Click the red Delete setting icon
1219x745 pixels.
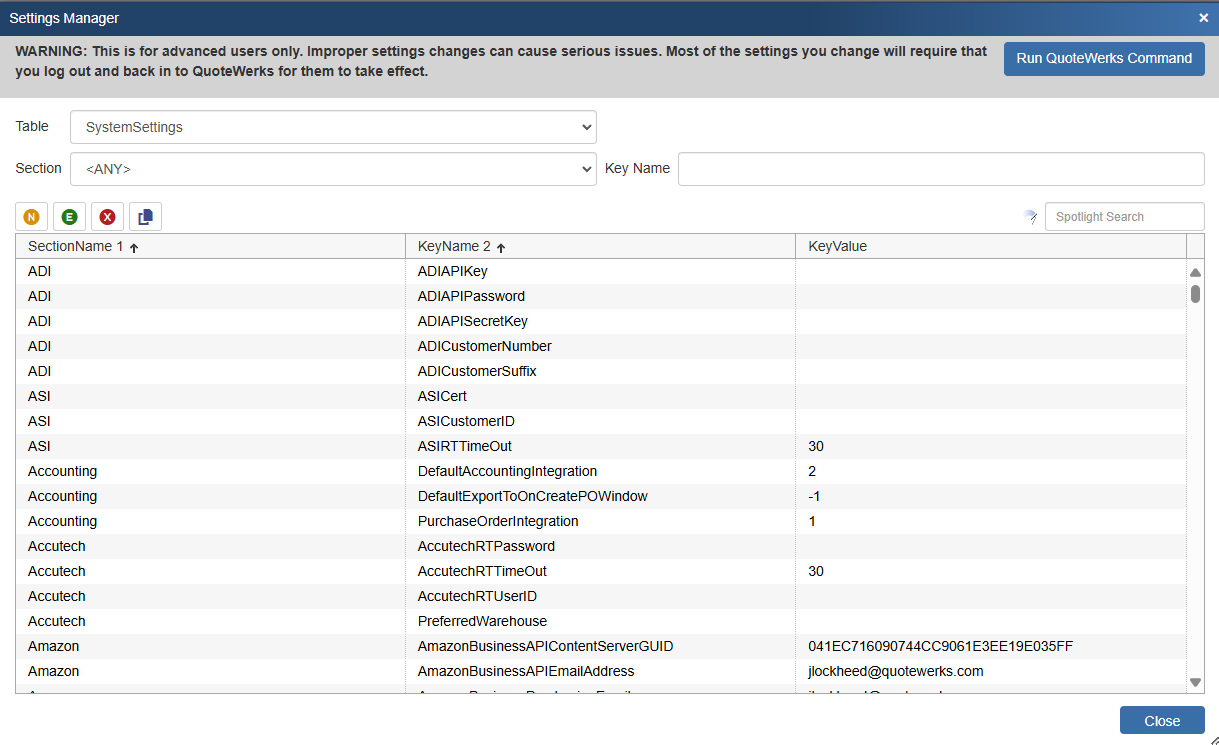tap(107, 217)
